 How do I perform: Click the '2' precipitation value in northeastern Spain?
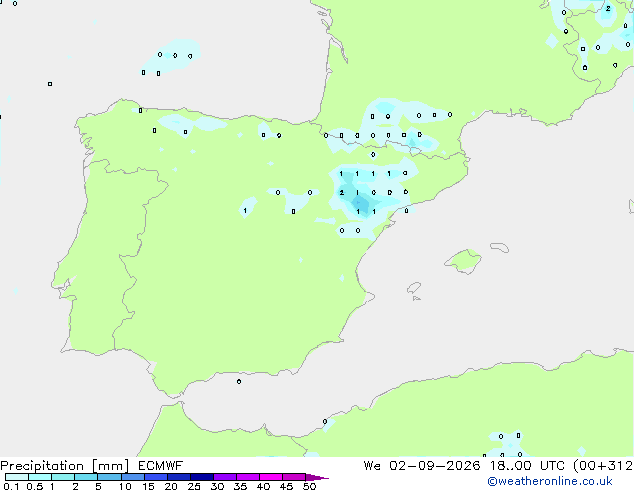pos(342,192)
